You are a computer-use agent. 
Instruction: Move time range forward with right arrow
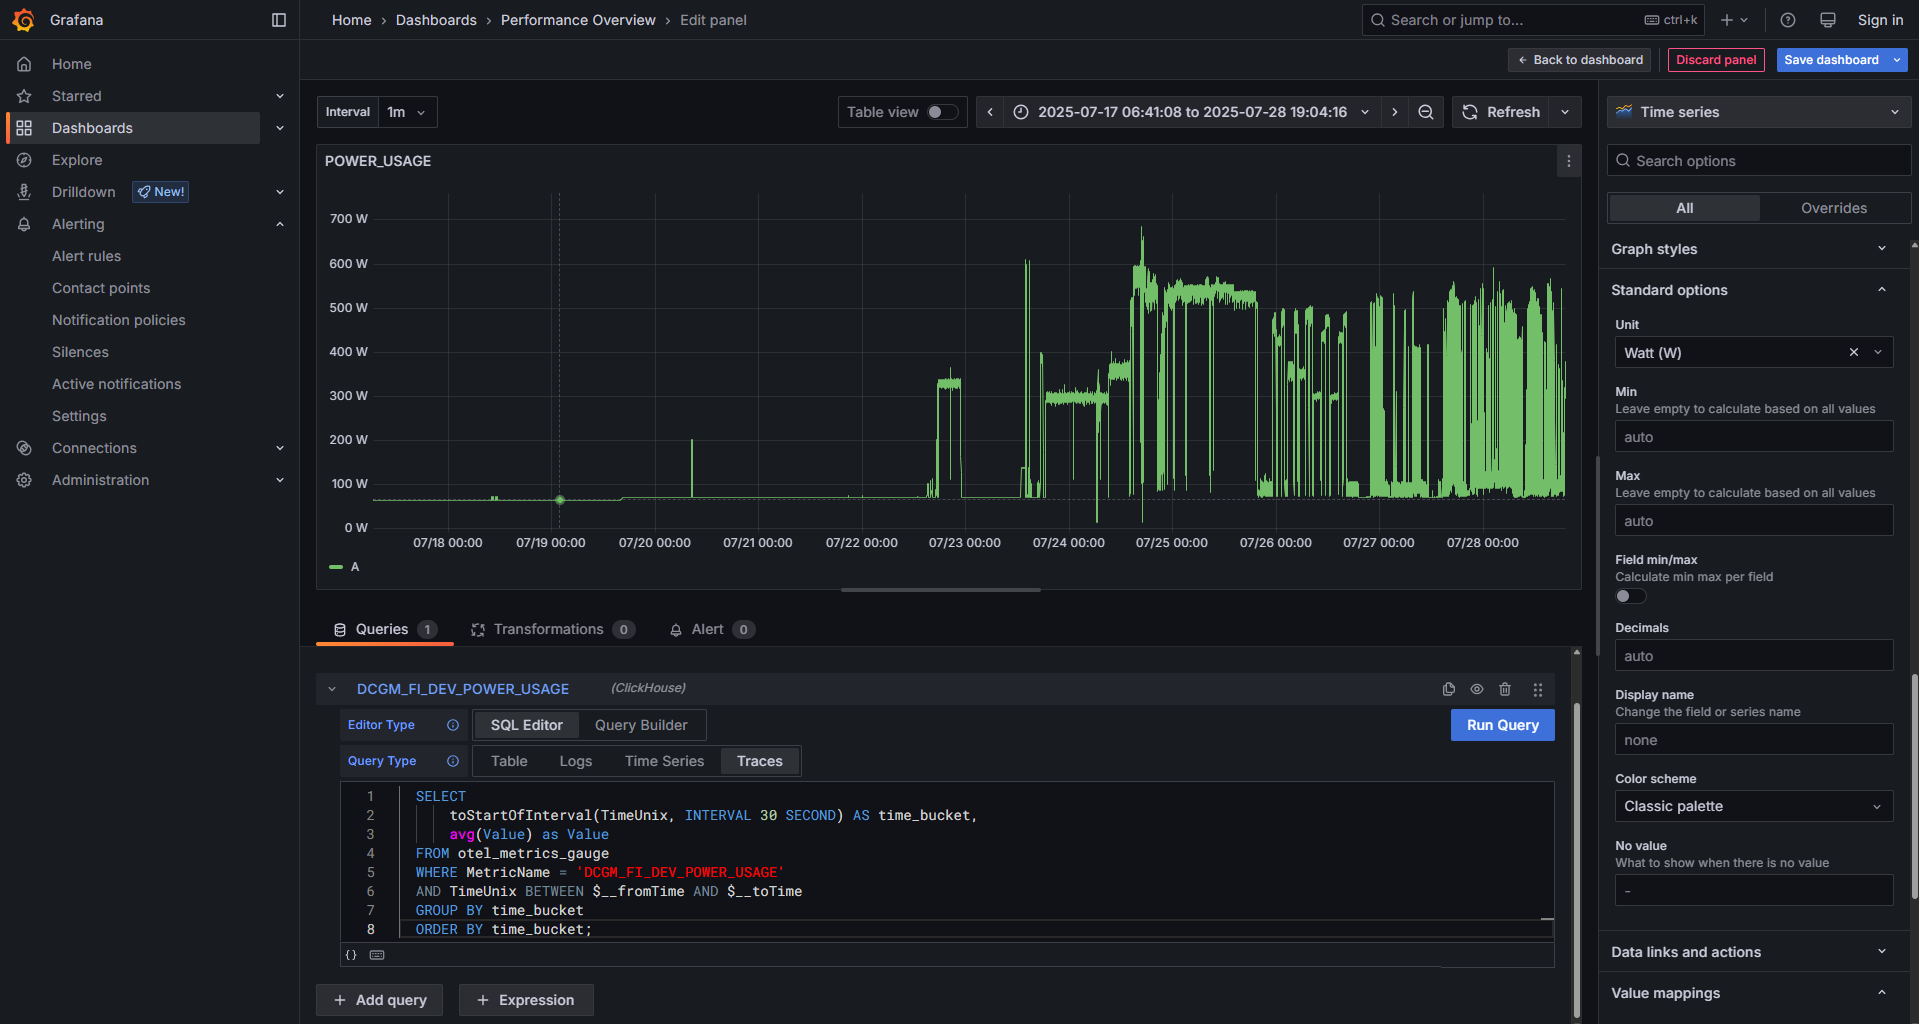coord(1395,112)
